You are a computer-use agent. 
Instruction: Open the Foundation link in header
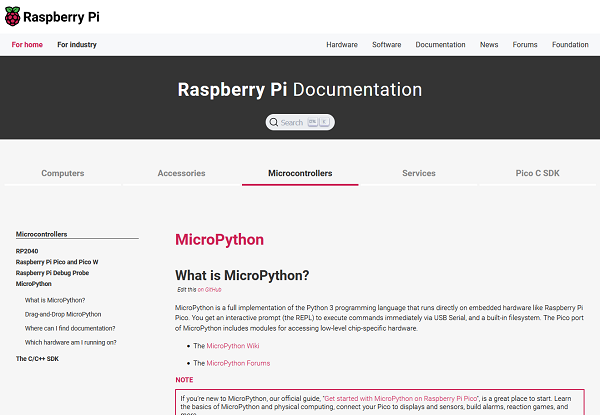coord(570,45)
